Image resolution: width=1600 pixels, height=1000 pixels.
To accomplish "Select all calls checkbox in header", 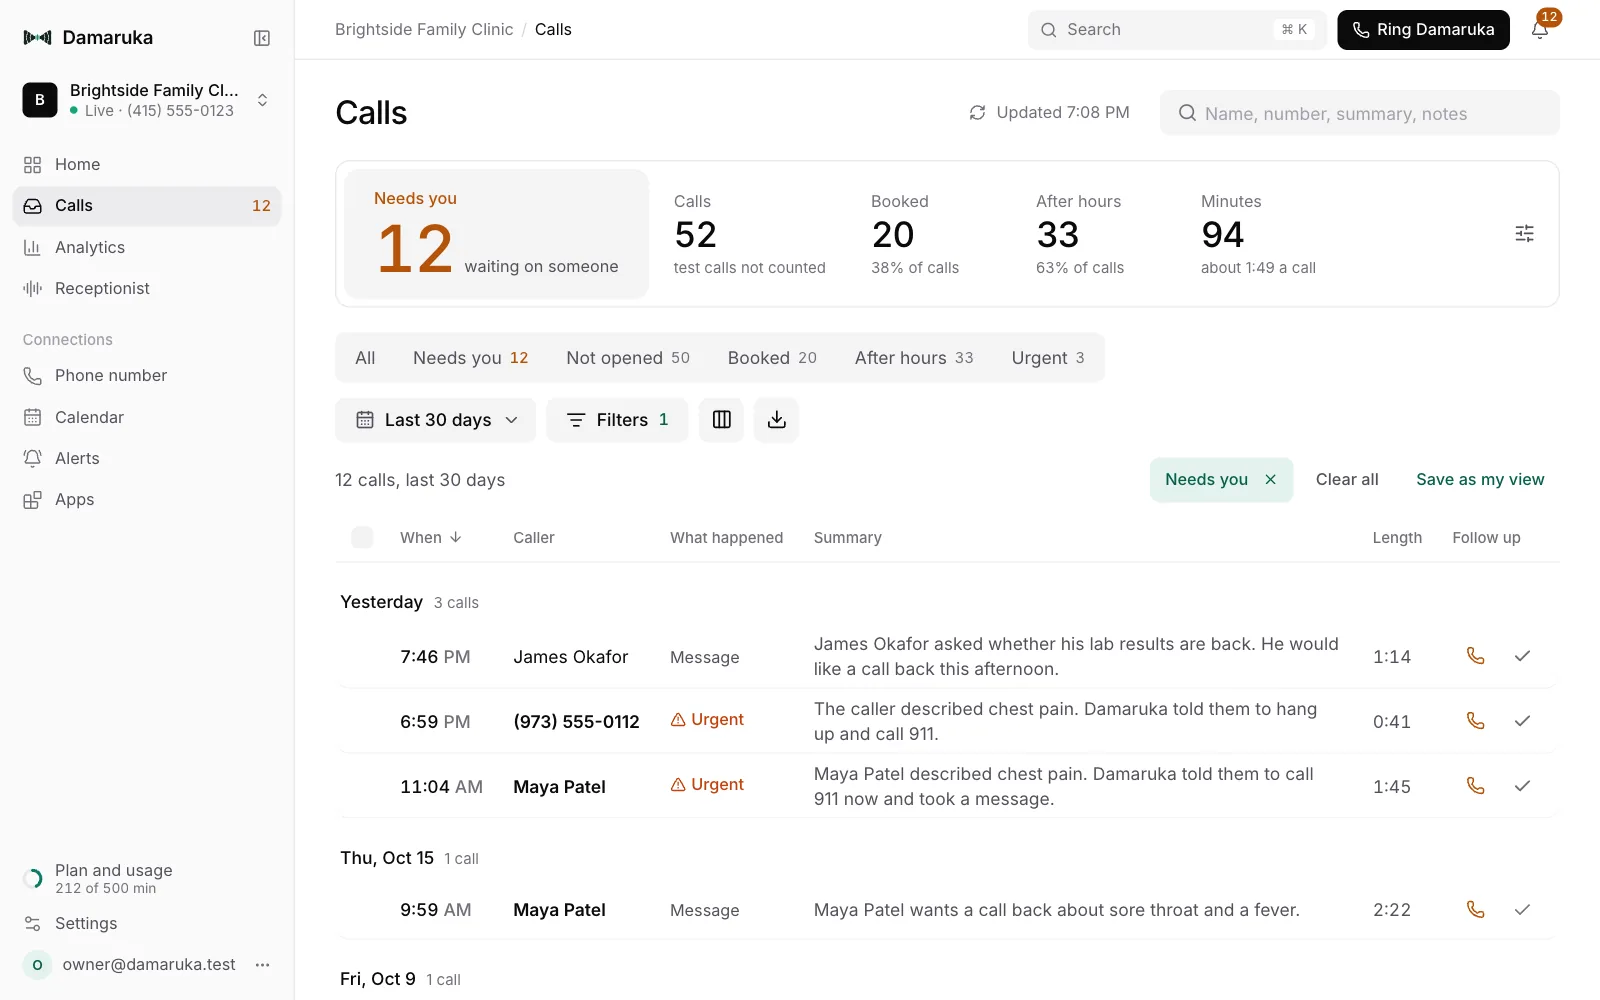I will (x=362, y=537).
